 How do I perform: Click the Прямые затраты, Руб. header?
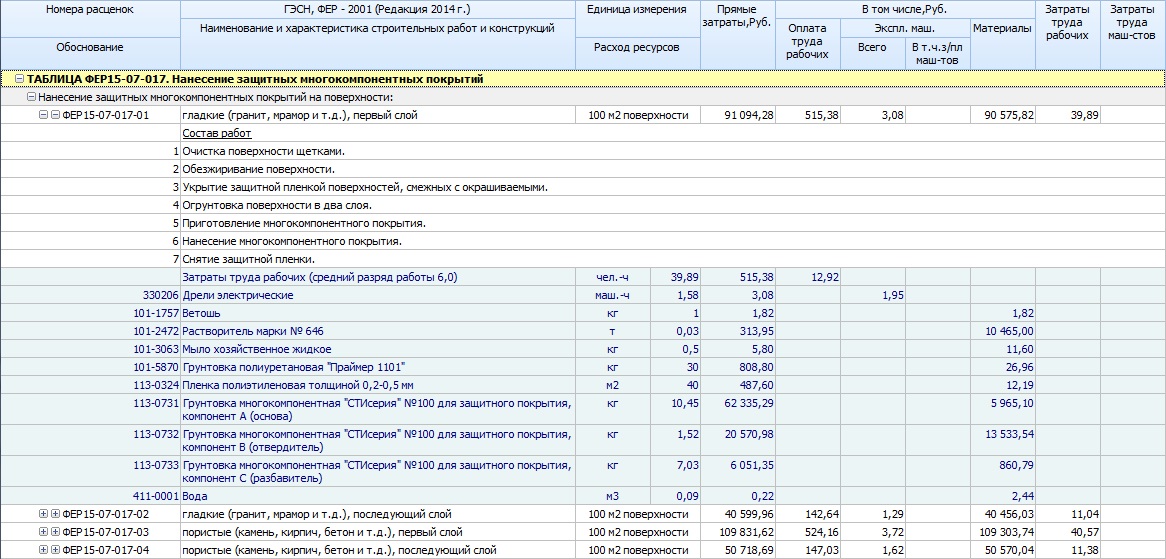click(738, 35)
